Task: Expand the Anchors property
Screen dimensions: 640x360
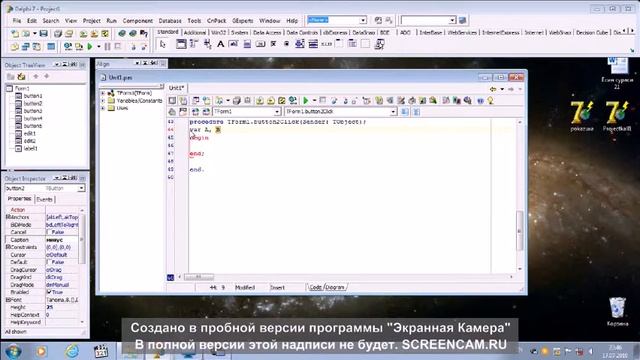Action: click(7, 217)
